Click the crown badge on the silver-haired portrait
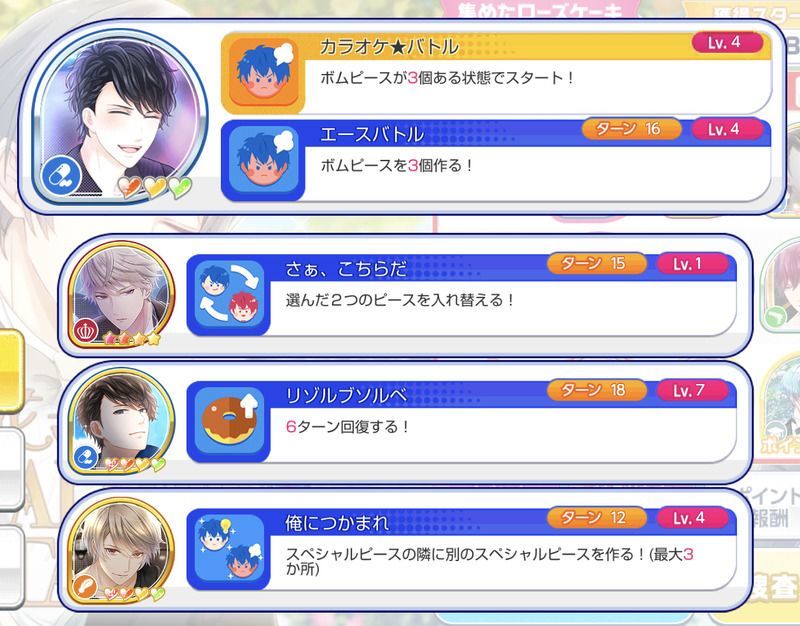800x626 pixels. coord(87,331)
